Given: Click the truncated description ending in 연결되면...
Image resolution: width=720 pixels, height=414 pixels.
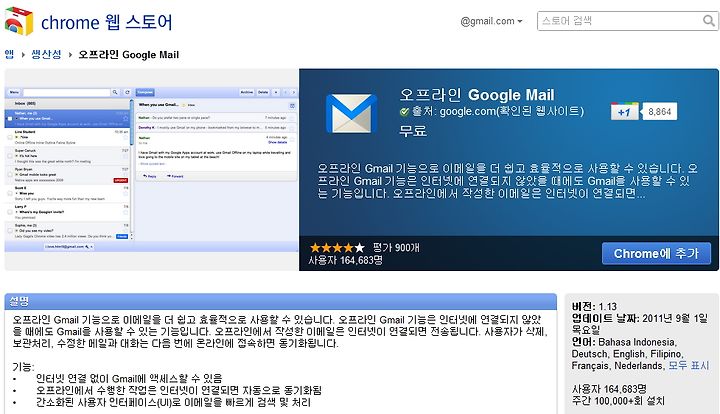Looking at the screenshot, I should (507, 181).
